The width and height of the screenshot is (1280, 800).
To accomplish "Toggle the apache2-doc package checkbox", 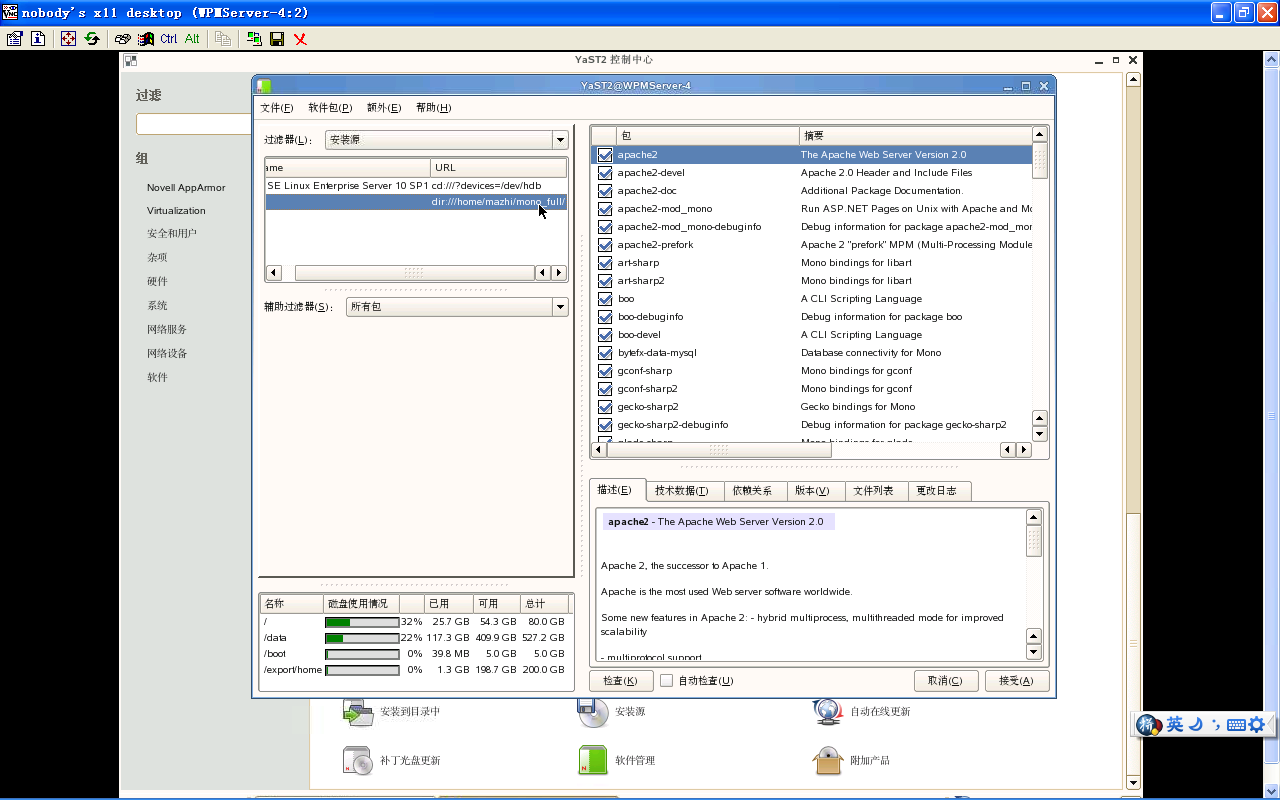I will click(x=605, y=191).
